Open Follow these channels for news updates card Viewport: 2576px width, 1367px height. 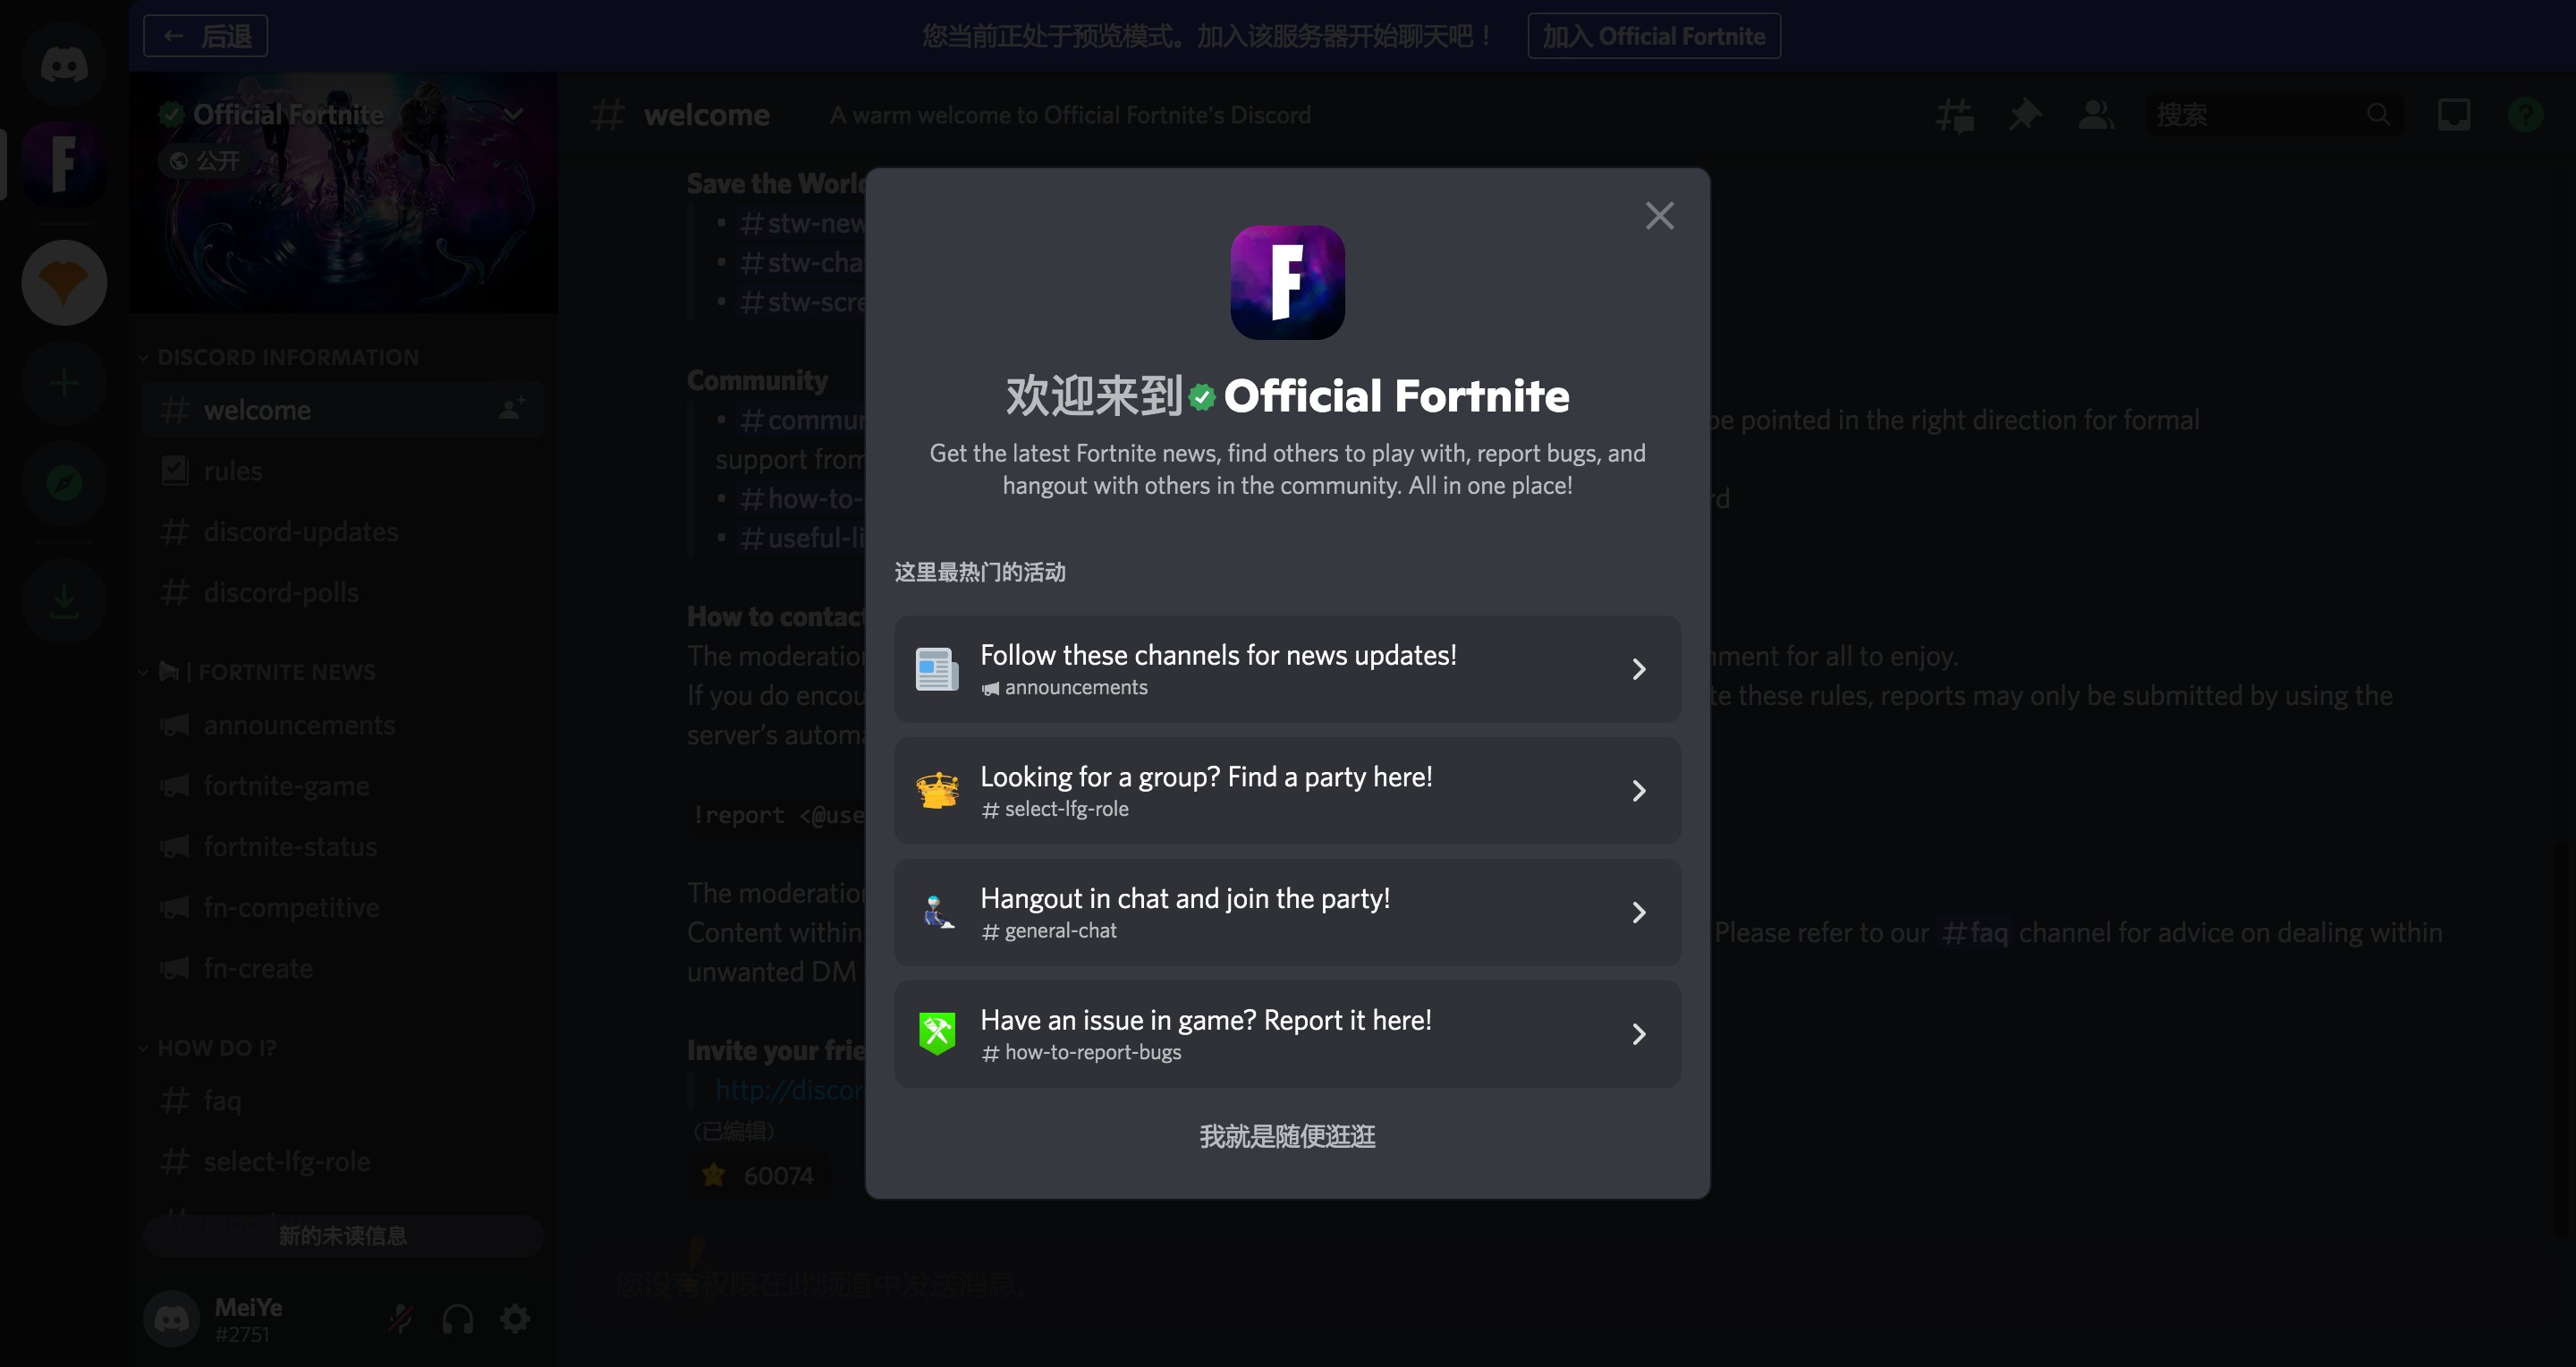point(1287,669)
